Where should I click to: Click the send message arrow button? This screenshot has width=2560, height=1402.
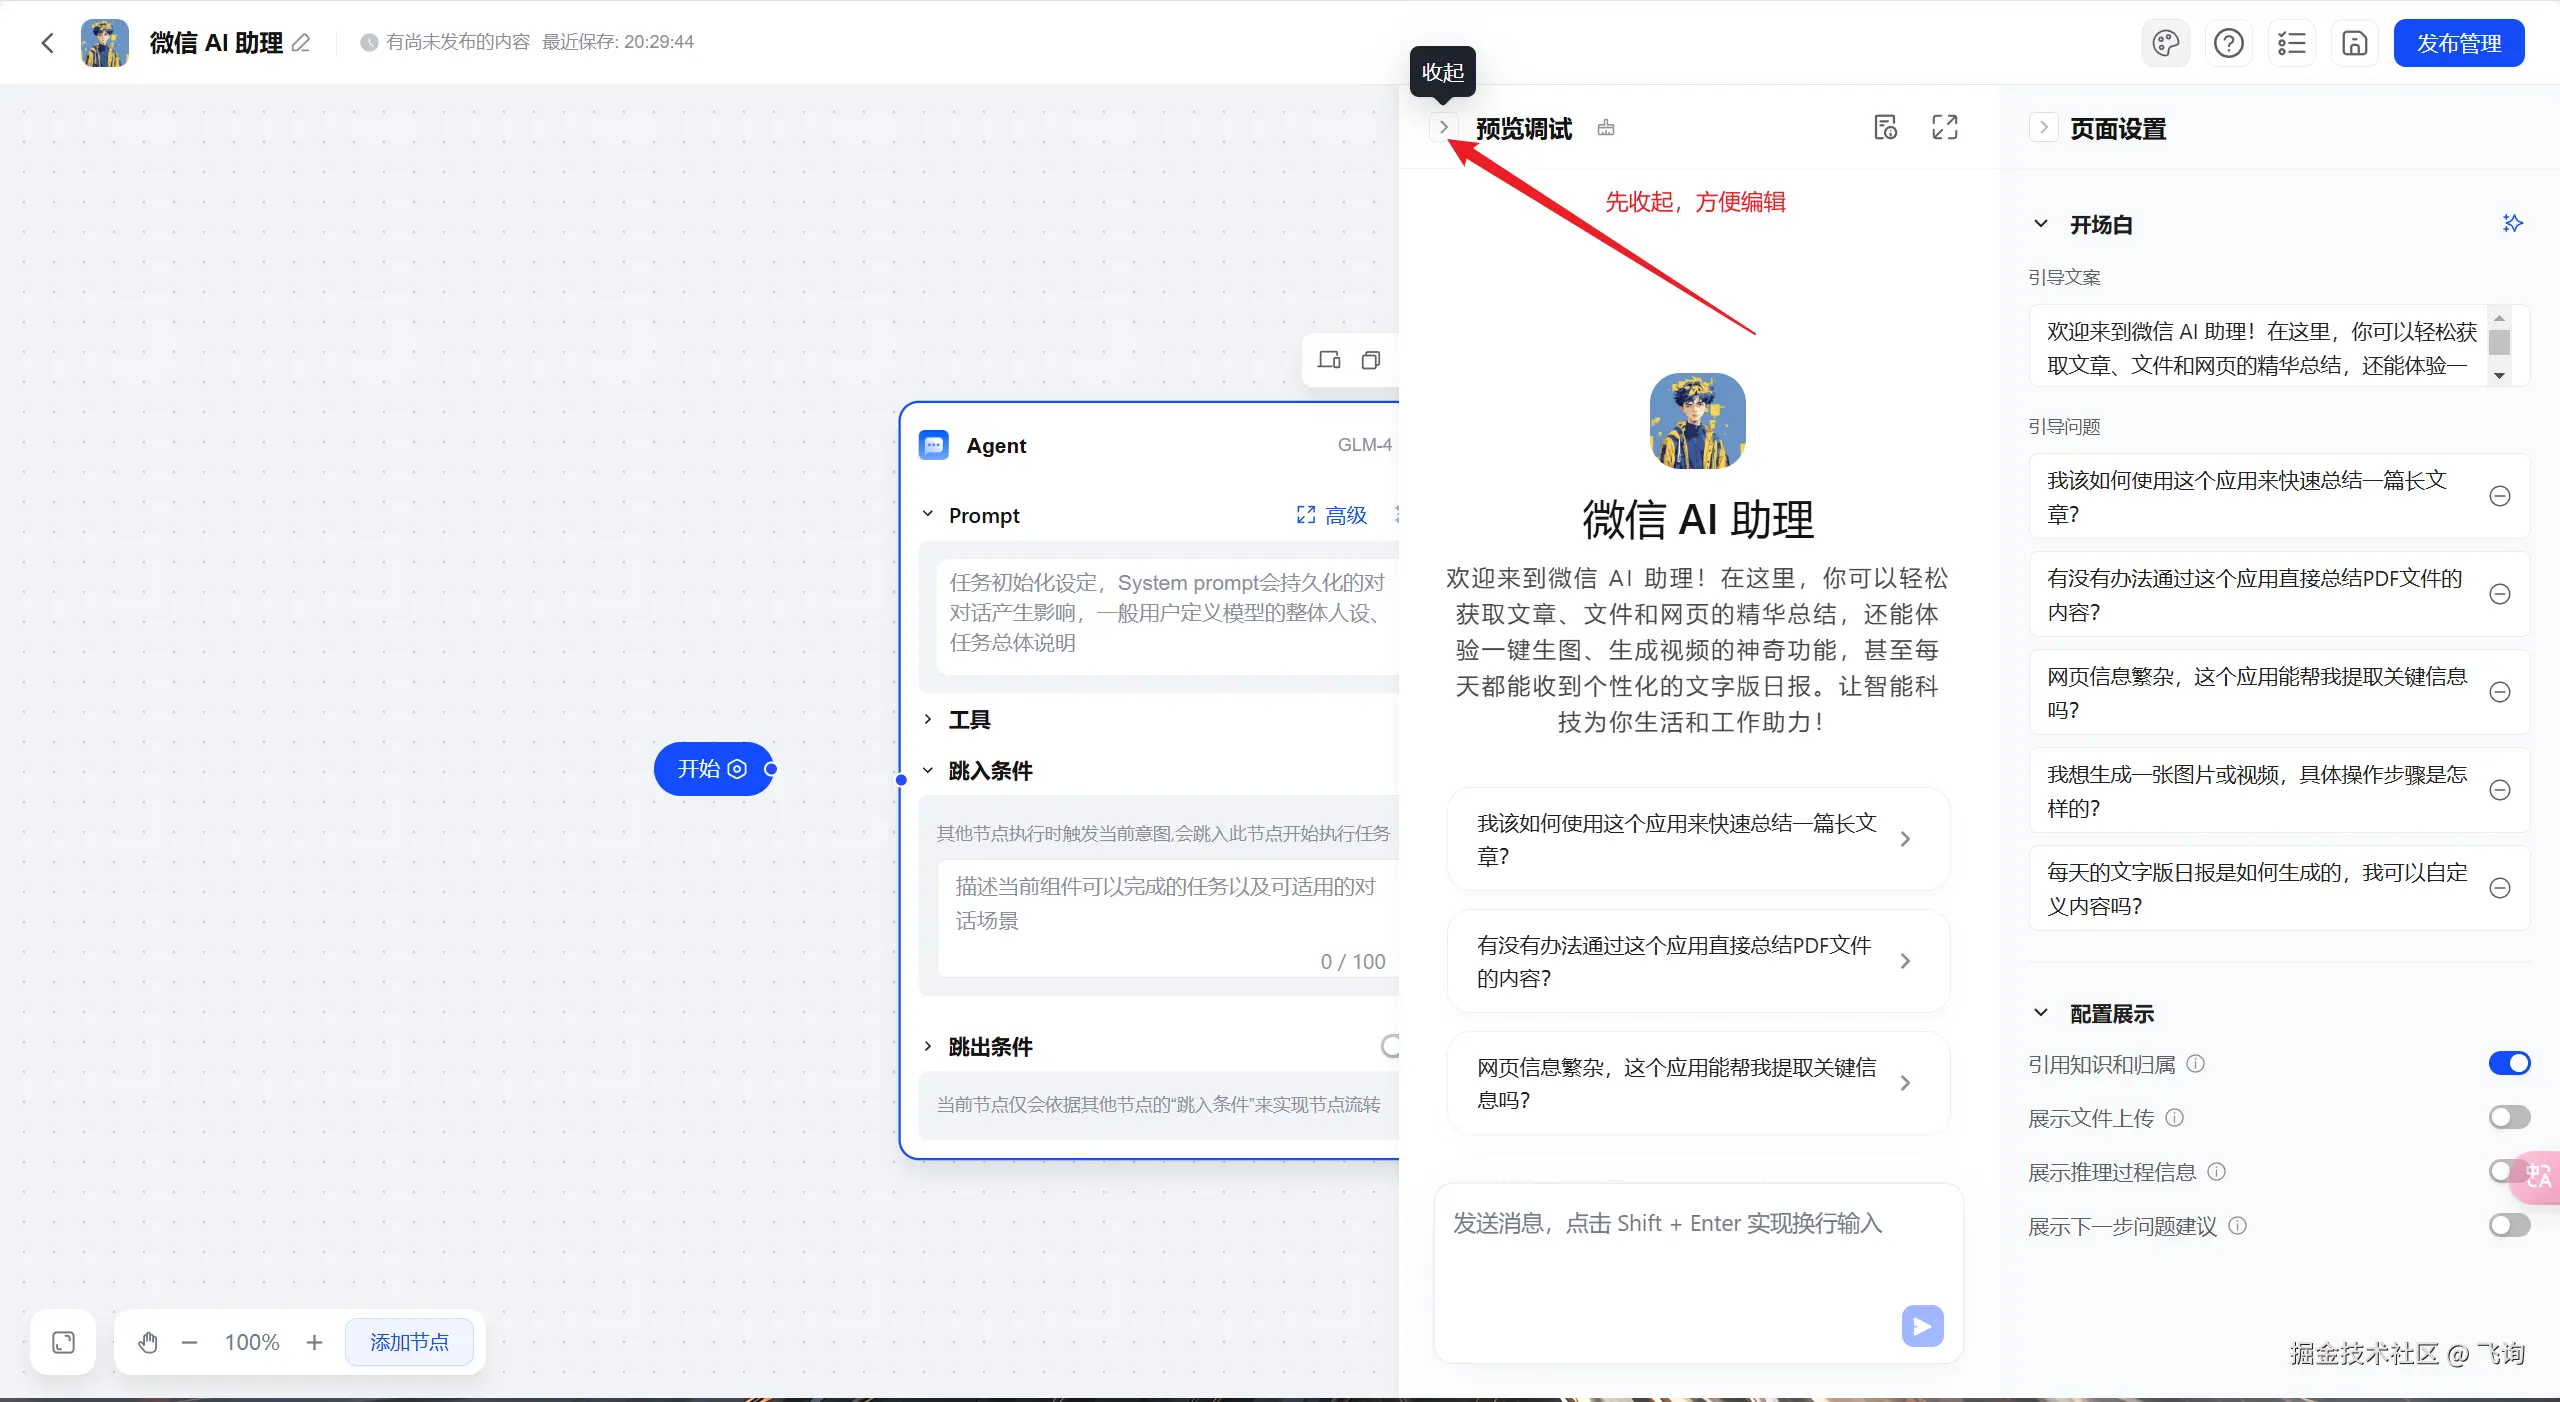click(x=1922, y=1326)
